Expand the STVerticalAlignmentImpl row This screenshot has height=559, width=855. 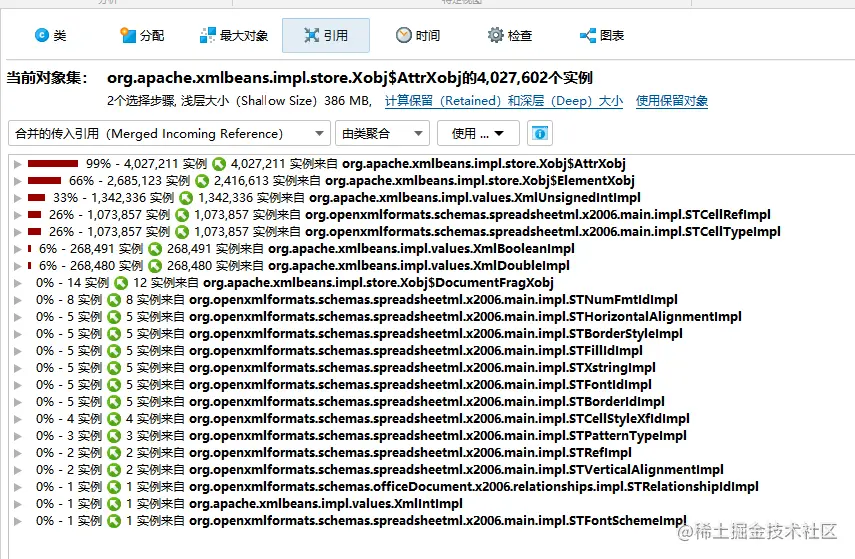click(17, 470)
